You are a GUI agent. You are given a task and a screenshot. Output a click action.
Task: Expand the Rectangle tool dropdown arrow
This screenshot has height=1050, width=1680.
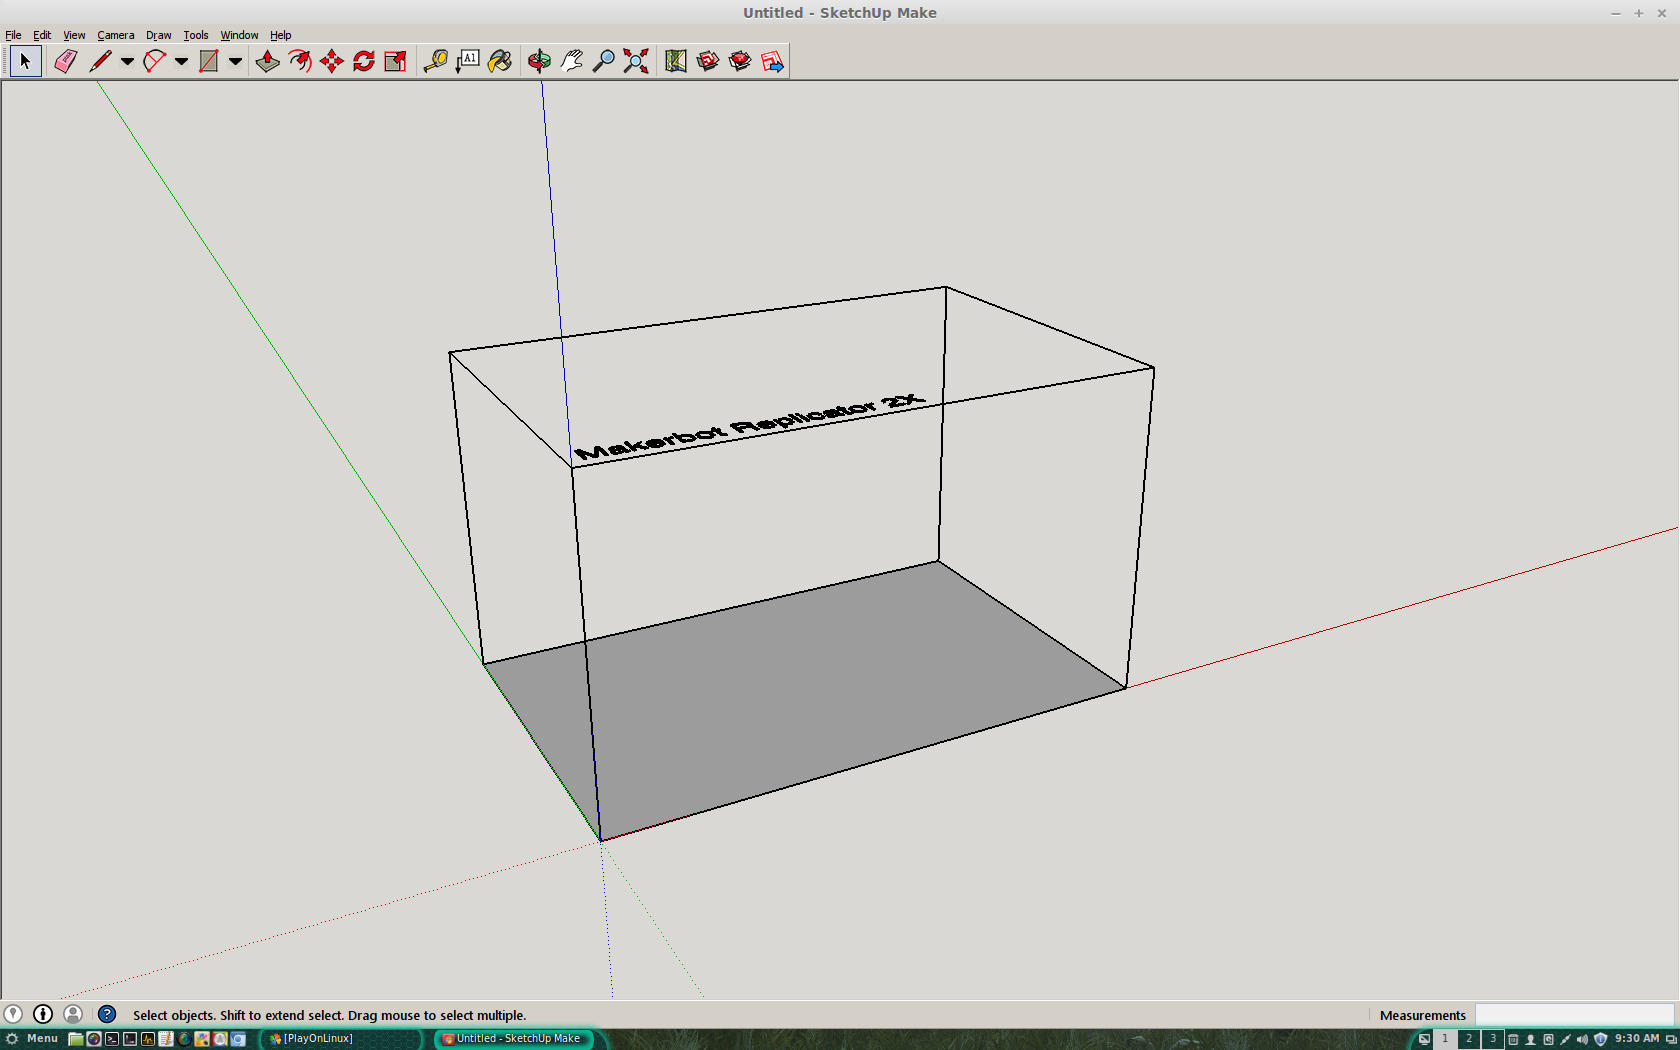point(235,62)
